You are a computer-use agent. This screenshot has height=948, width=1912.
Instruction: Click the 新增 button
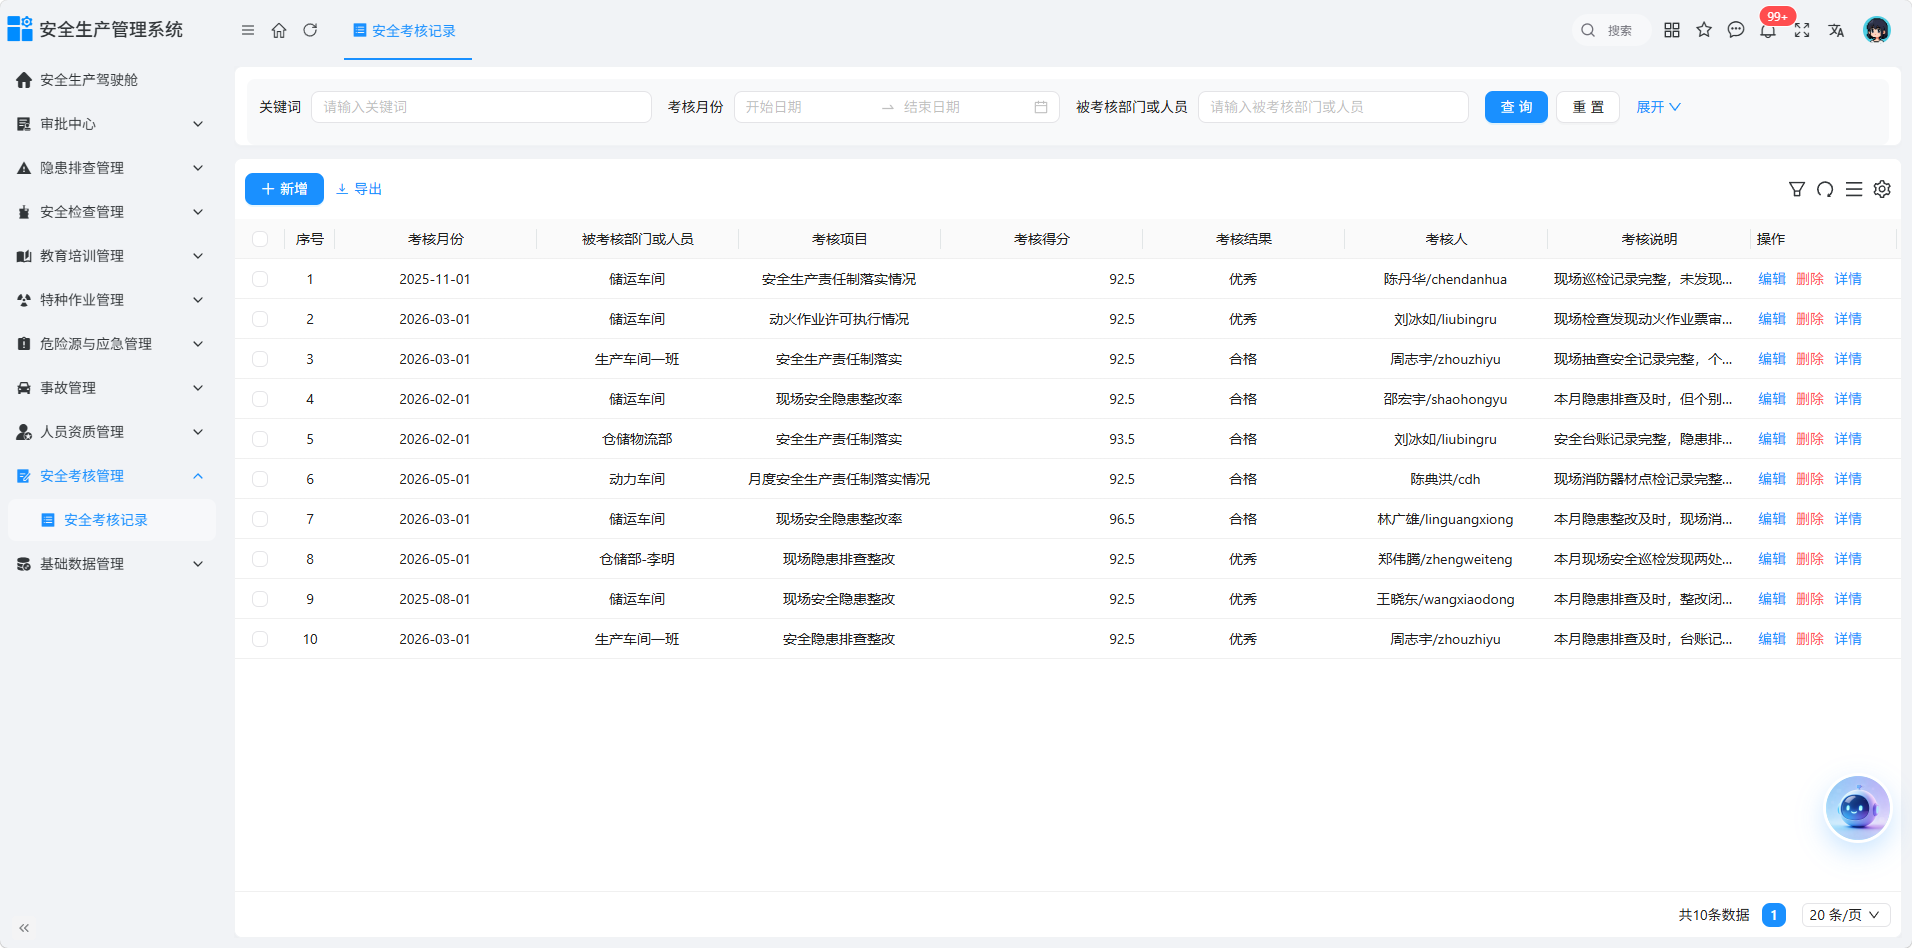coord(284,189)
